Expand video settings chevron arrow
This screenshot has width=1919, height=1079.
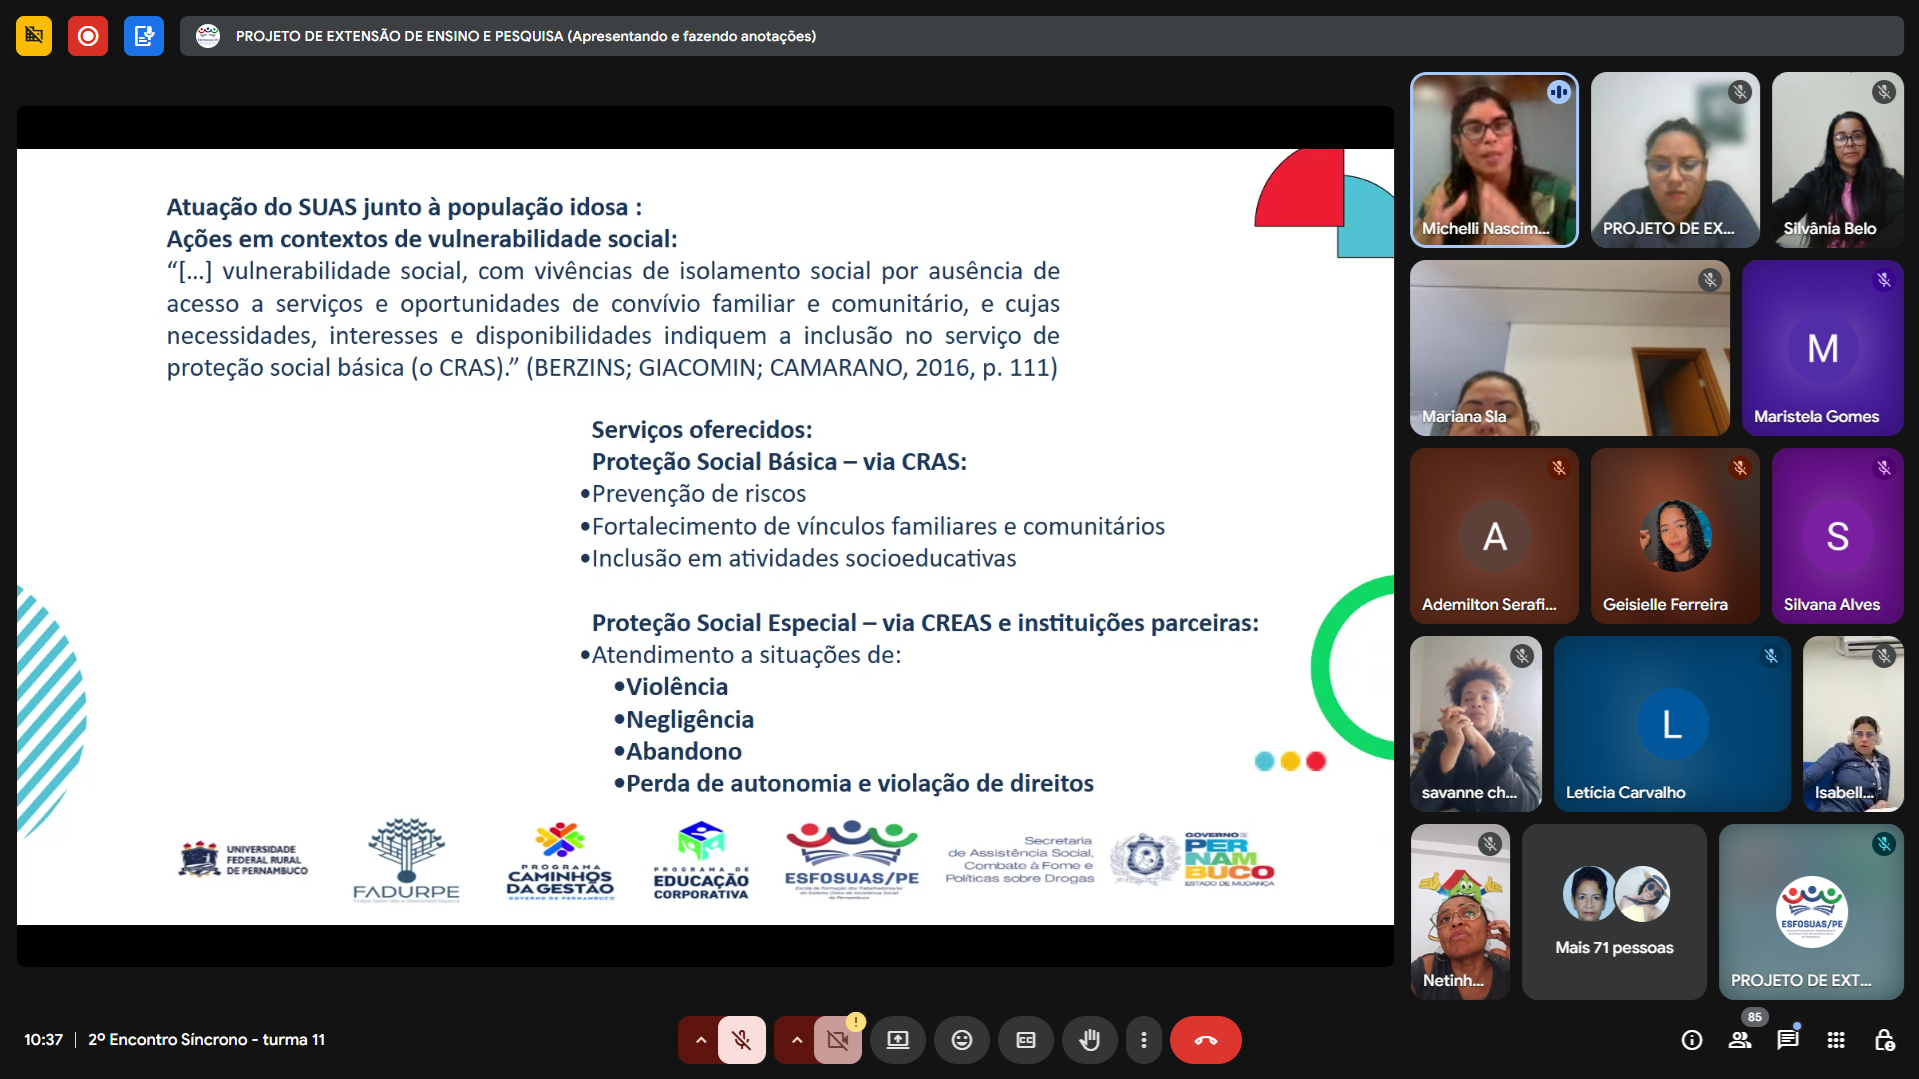coord(796,1040)
